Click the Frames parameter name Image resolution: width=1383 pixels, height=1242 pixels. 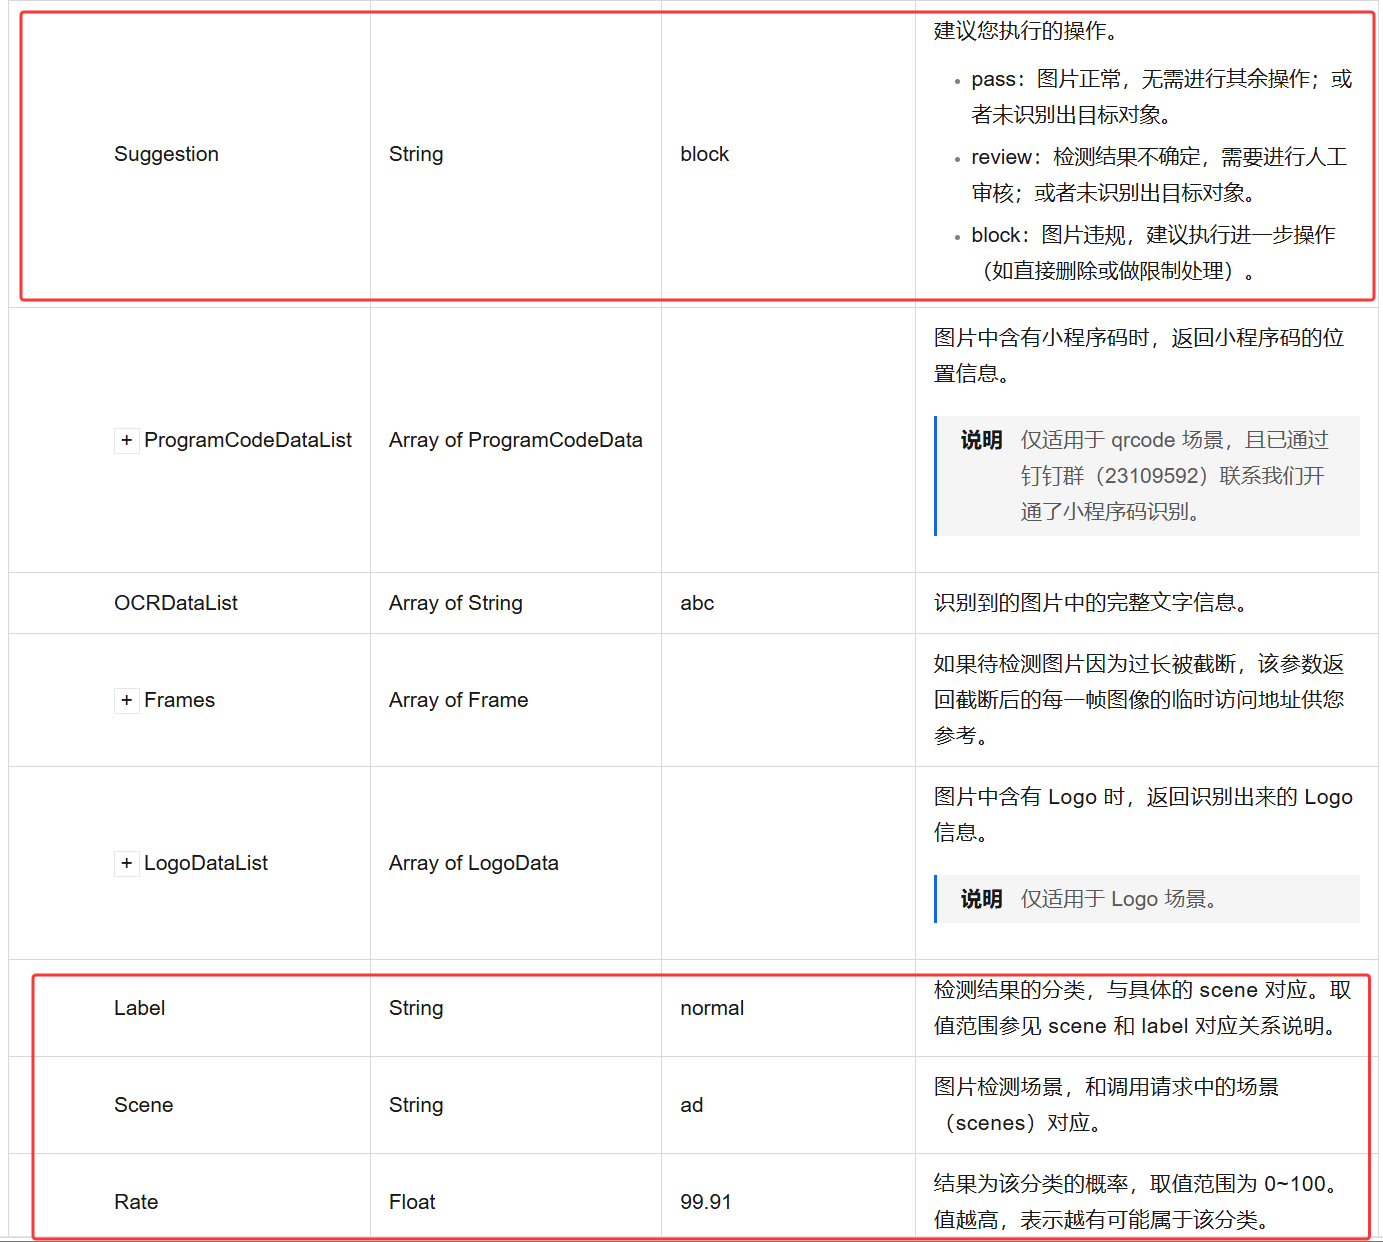pyautogui.click(x=179, y=700)
